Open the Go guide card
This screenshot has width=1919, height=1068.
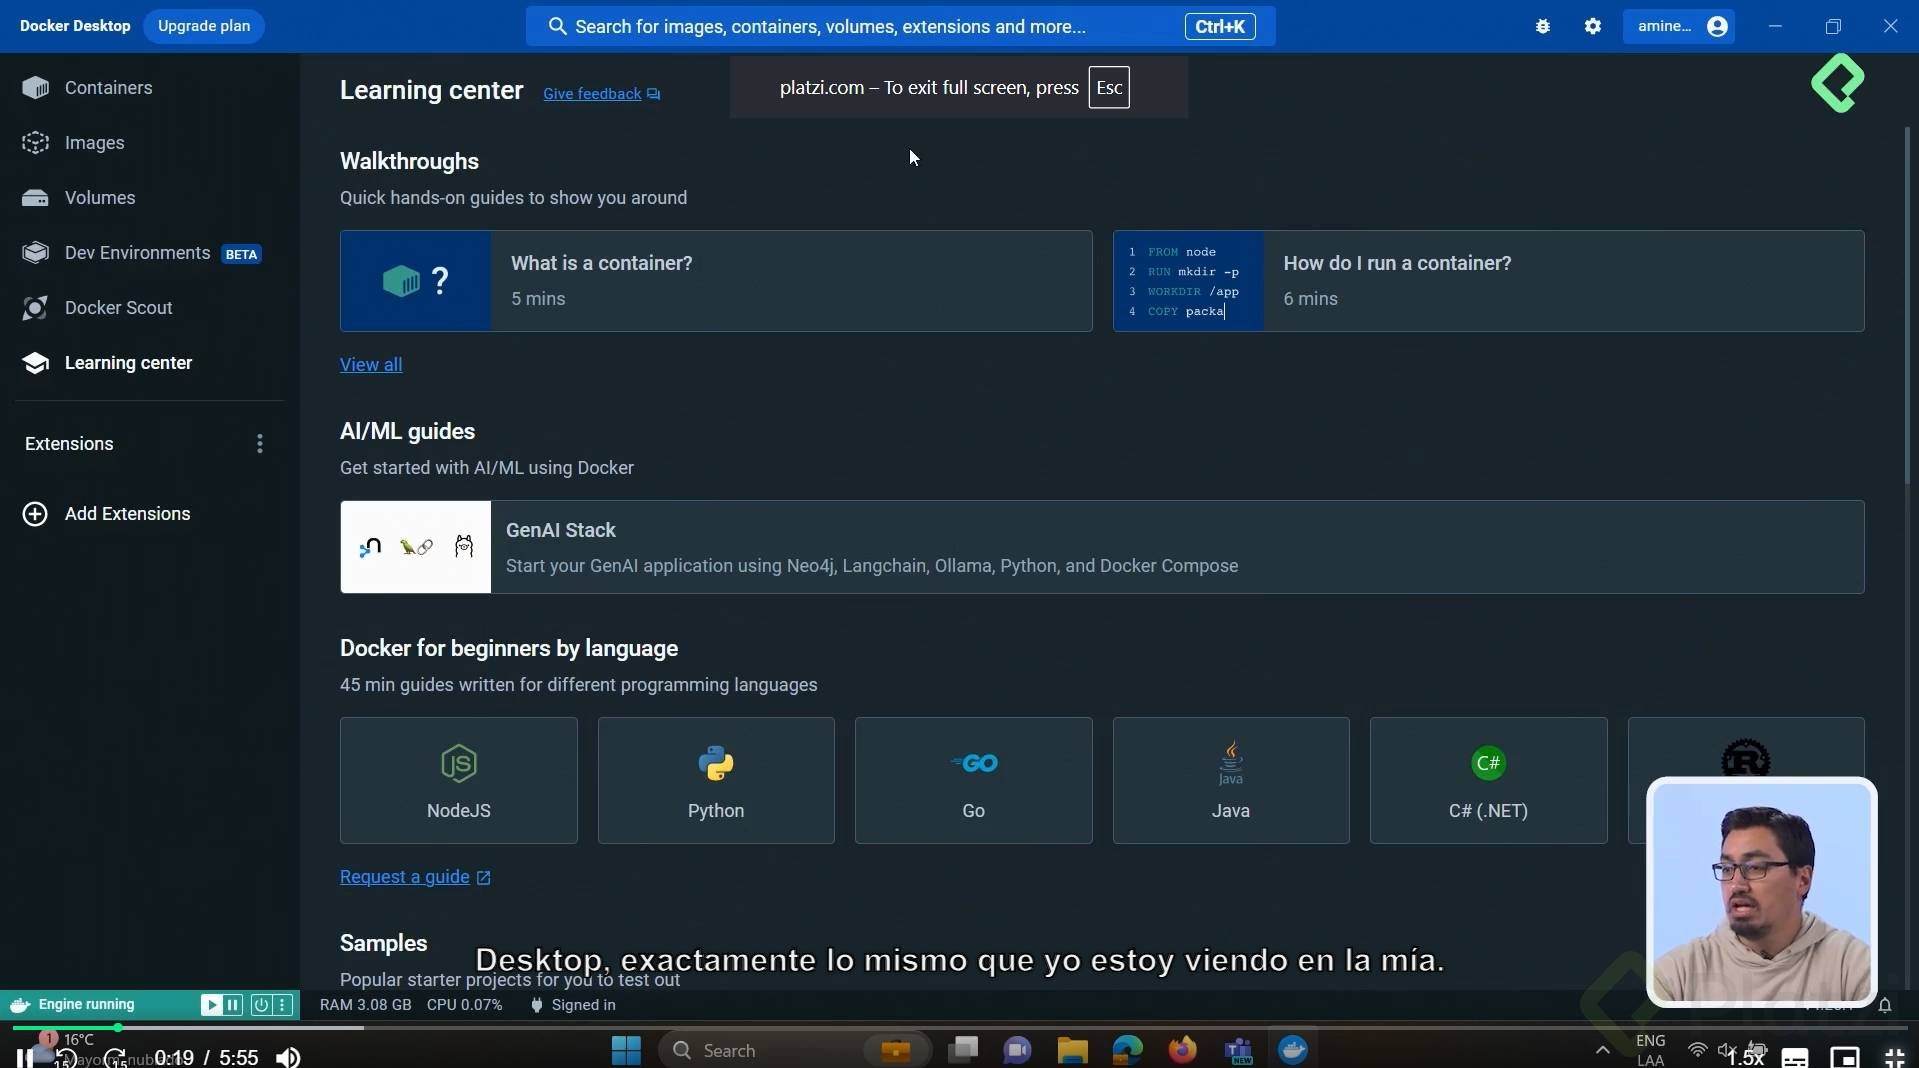tap(974, 780)
